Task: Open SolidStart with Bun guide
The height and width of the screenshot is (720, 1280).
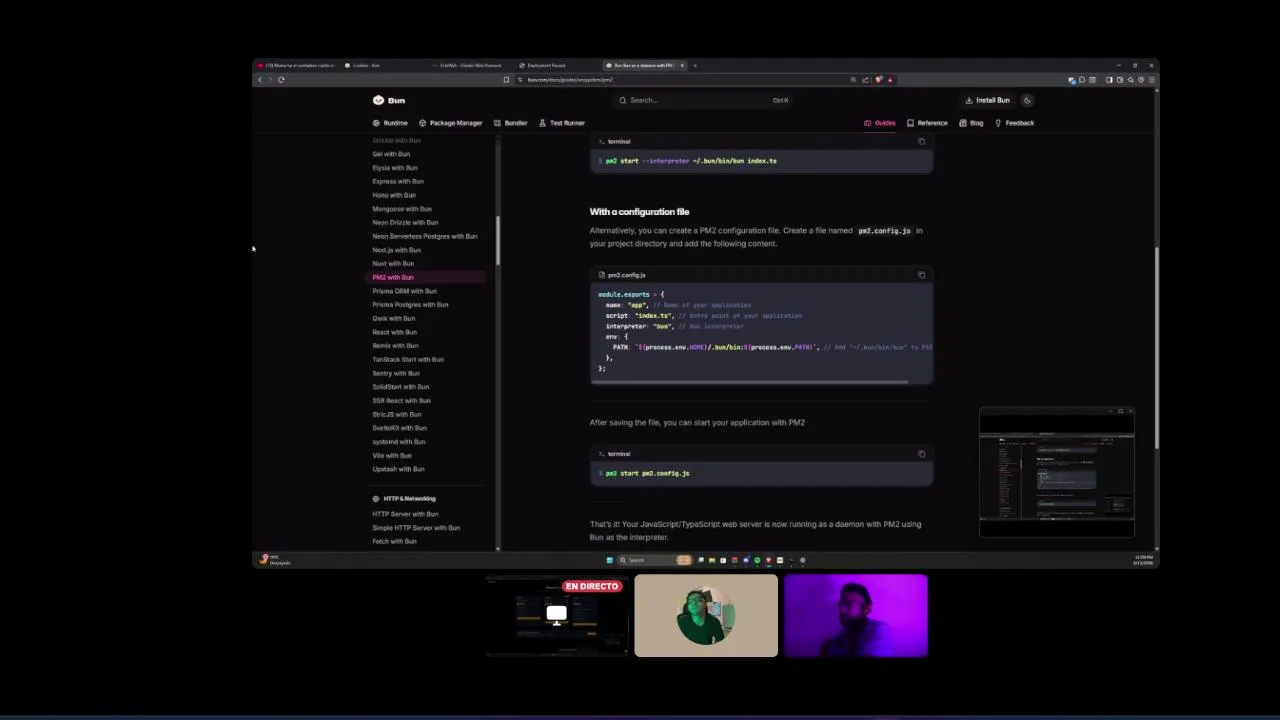Action: [400, 387]
